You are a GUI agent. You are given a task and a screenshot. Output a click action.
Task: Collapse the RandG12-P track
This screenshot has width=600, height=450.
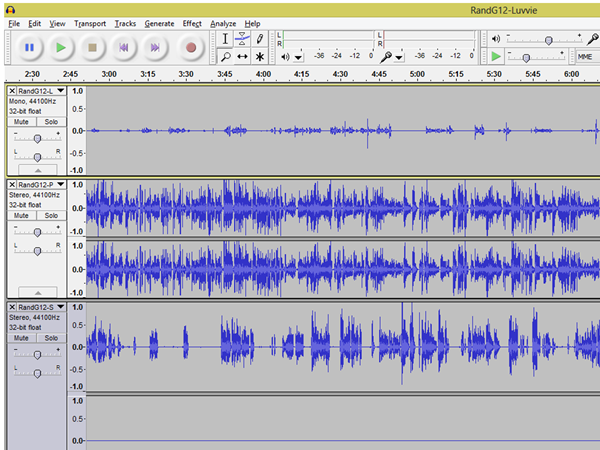click(x=38, y=292)
